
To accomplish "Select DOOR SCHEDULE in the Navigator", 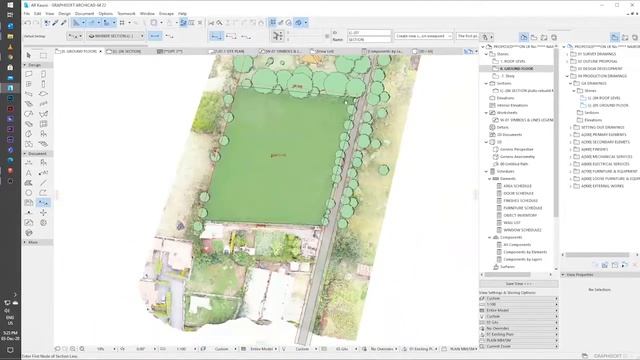I will coord(518,193).
